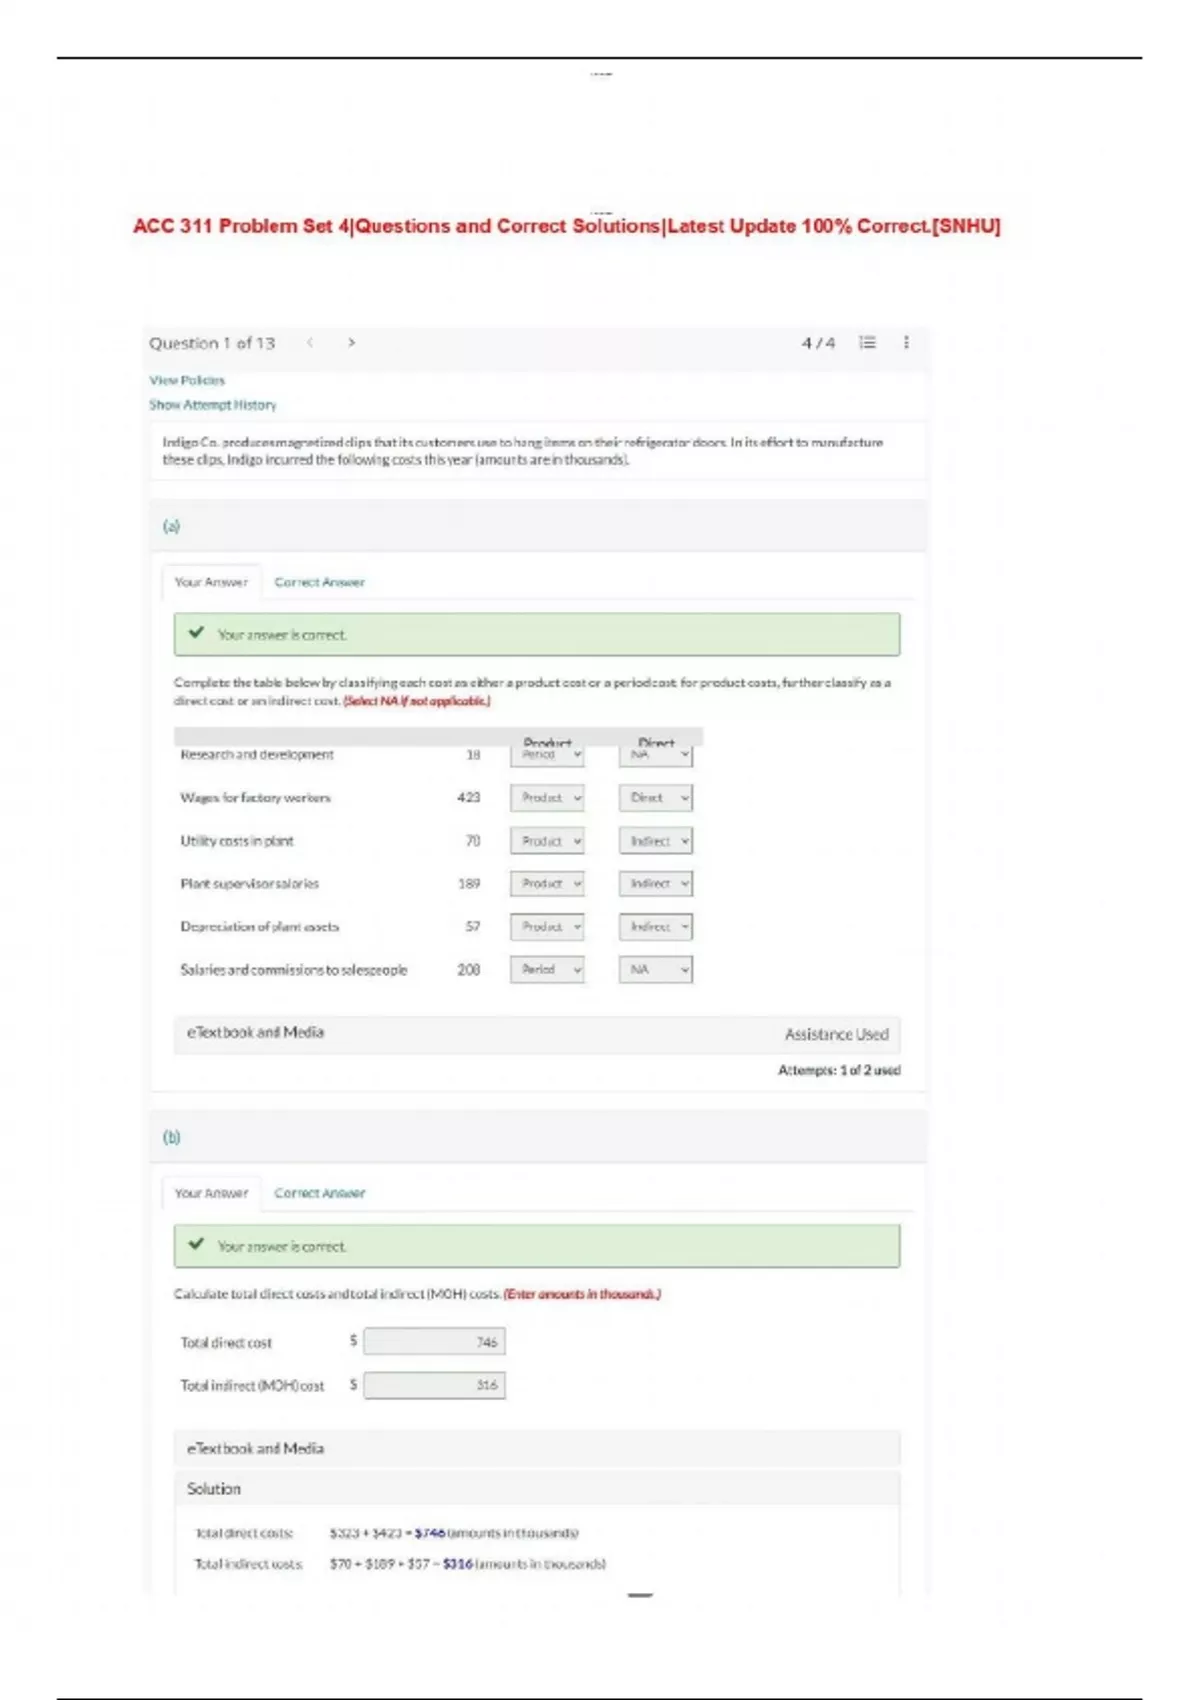The width and height of the screenshot is (1200, 1700).
Task: Expand eTextbook and Media in part (a)
Action: tap(255, 1033)
